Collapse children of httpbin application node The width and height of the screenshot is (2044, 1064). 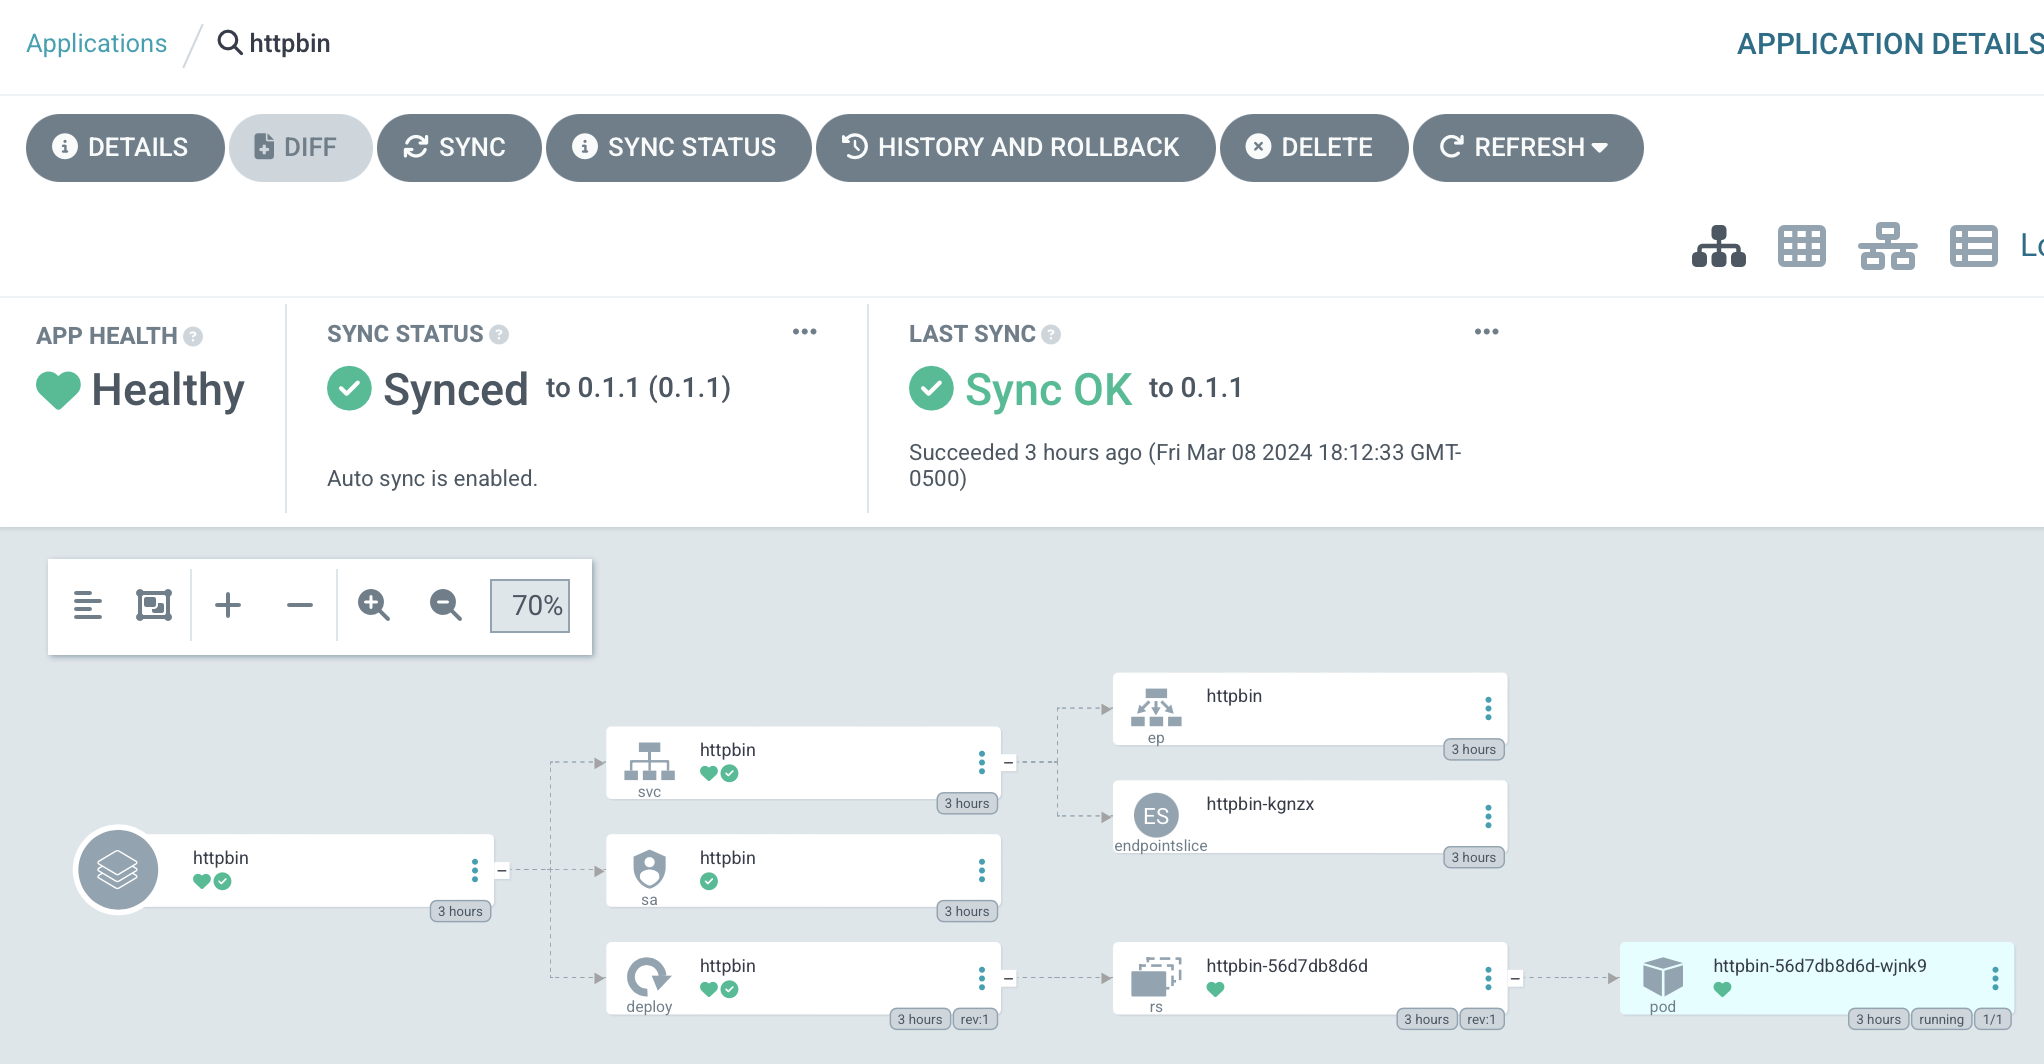click(x=502, y=871)
